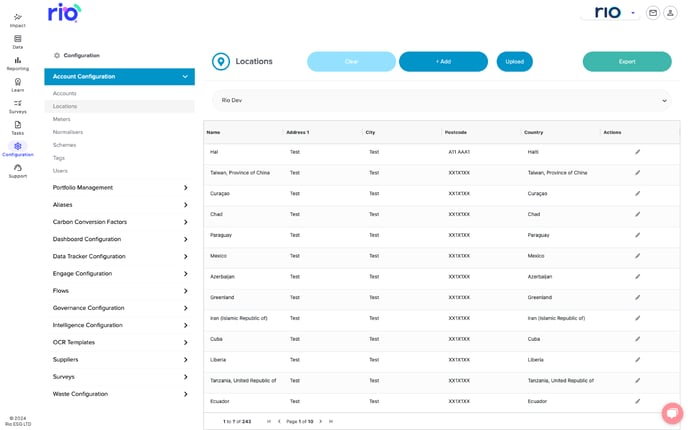Image resolution: width=688 pixels, height=430 pixels.
Task: Open Surveys from the icon rail
Action: tap(18, 106)
